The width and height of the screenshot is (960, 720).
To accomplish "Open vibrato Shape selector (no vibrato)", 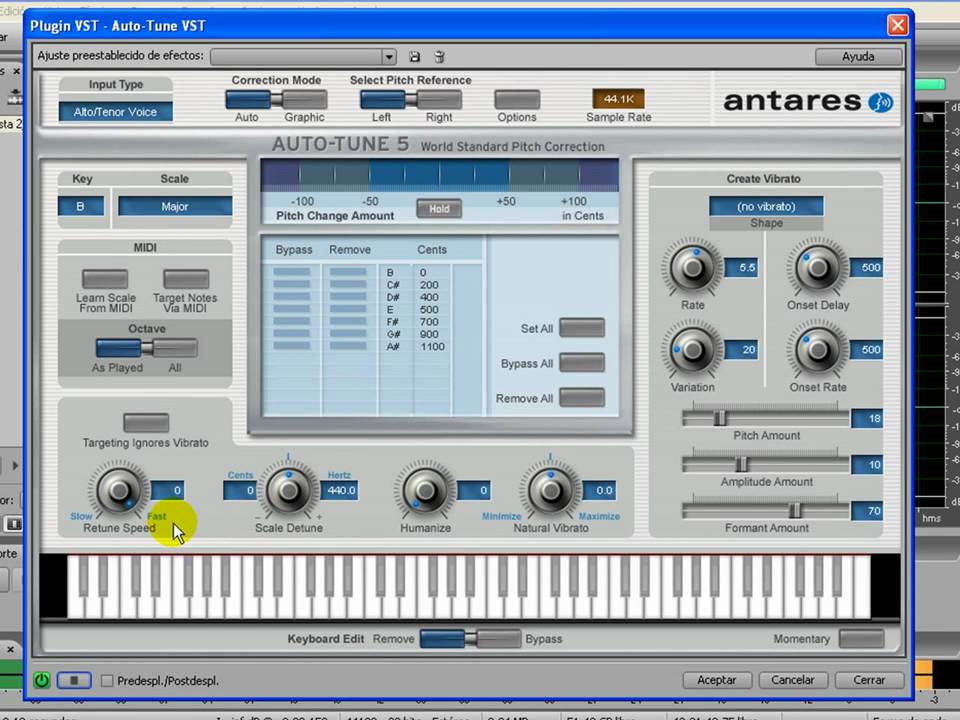I will (766, 206).
